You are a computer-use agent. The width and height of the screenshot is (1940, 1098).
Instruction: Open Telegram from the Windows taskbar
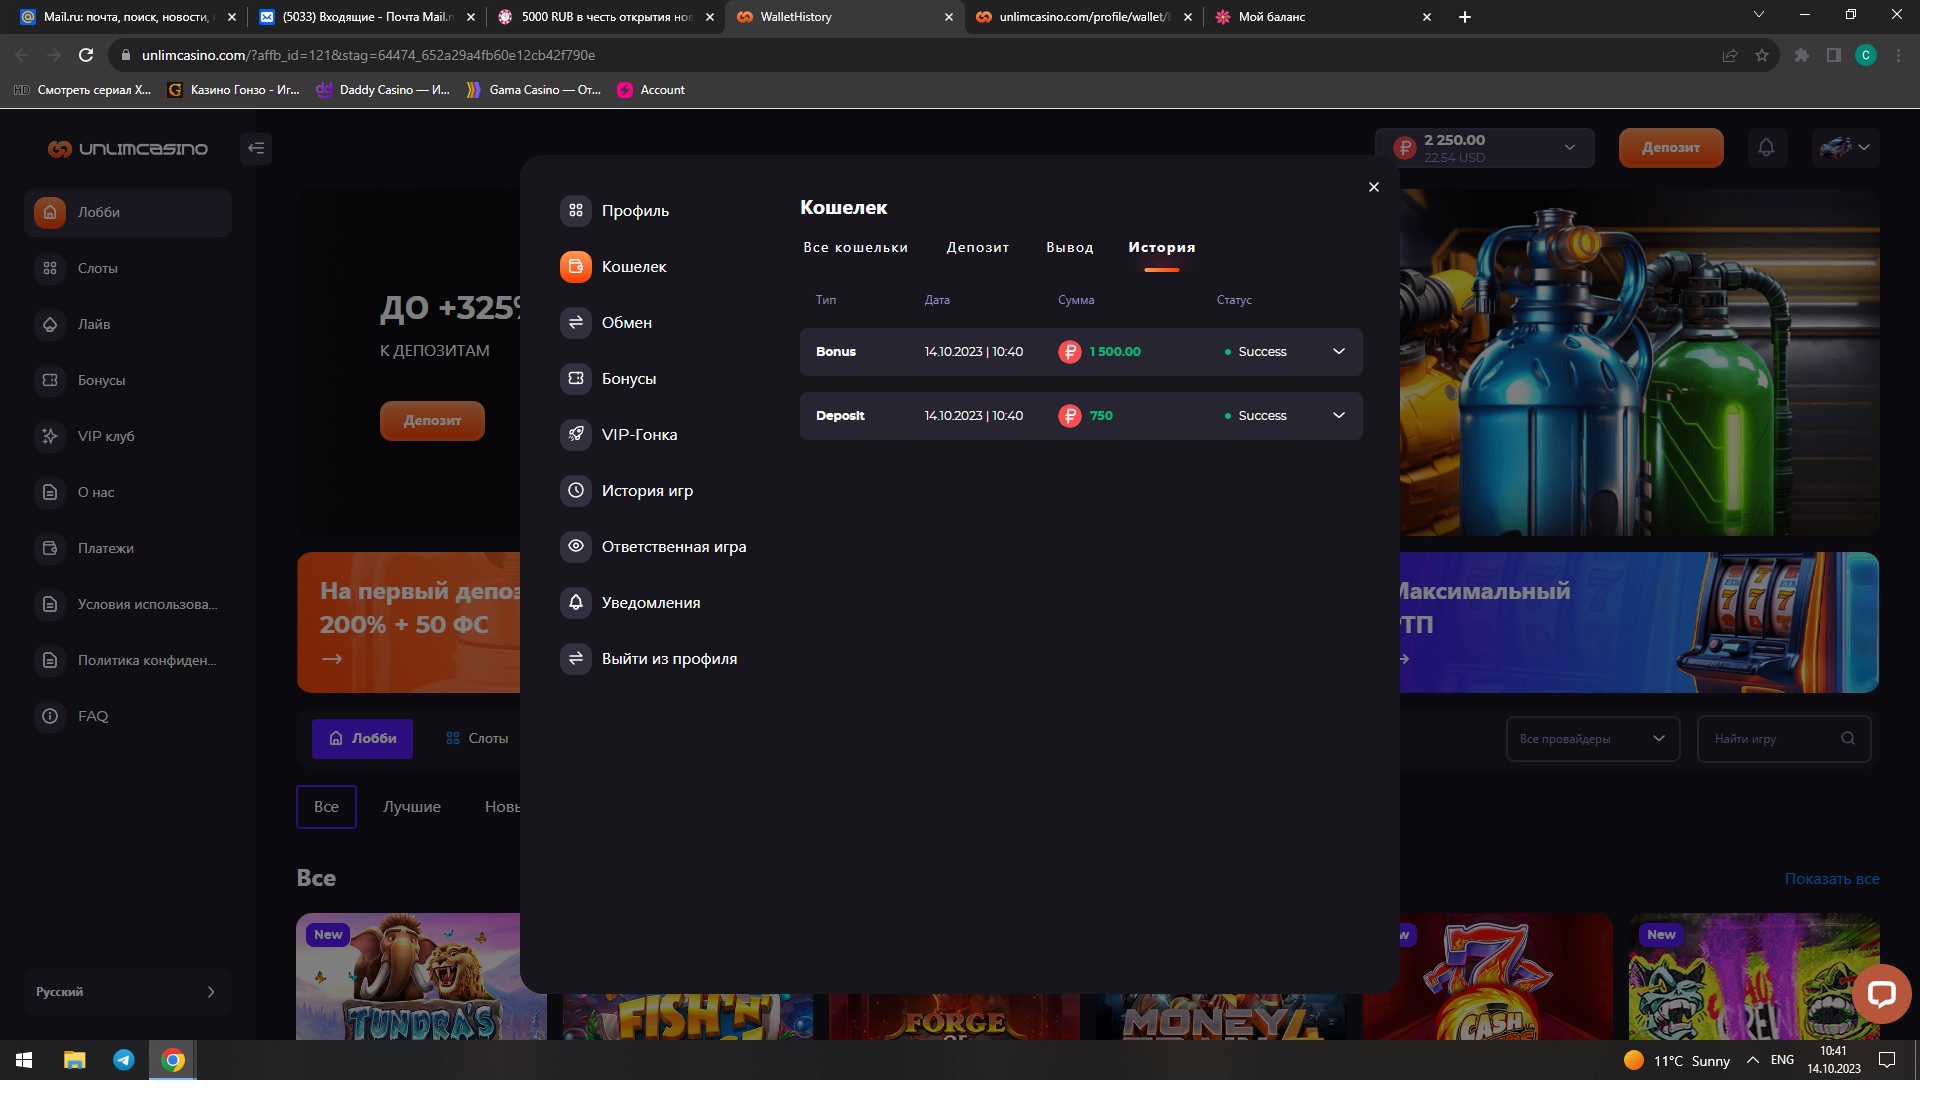click(x=124, y=1060)
